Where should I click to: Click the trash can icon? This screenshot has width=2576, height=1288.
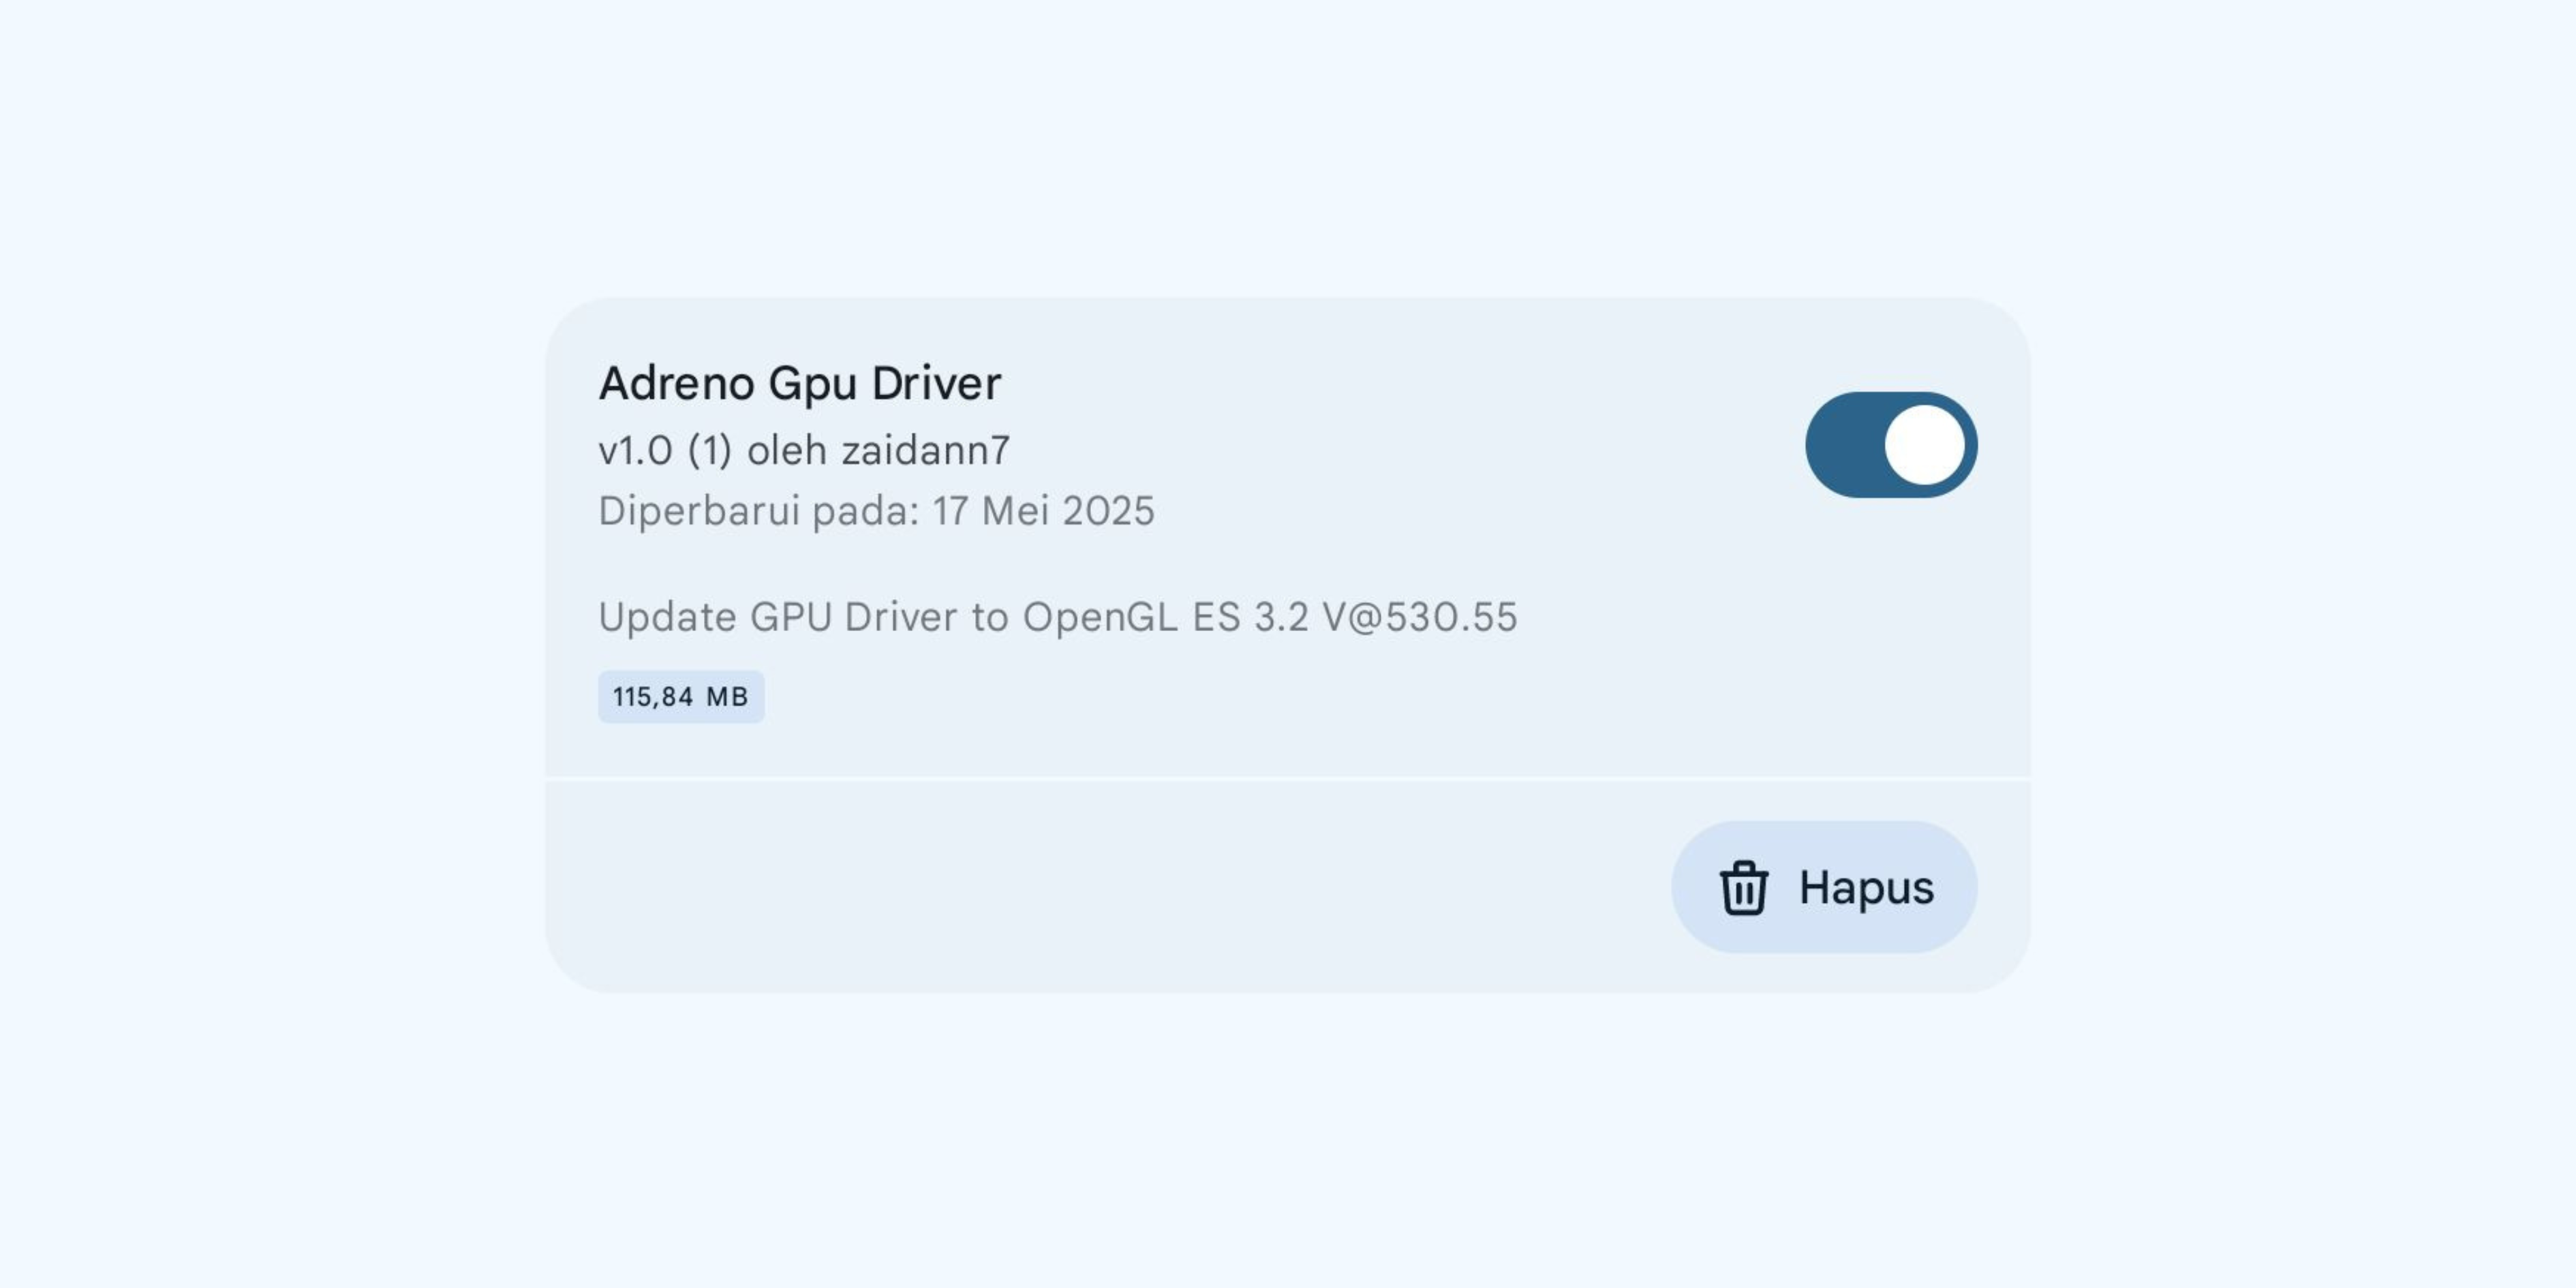(x=1744, y=887)
